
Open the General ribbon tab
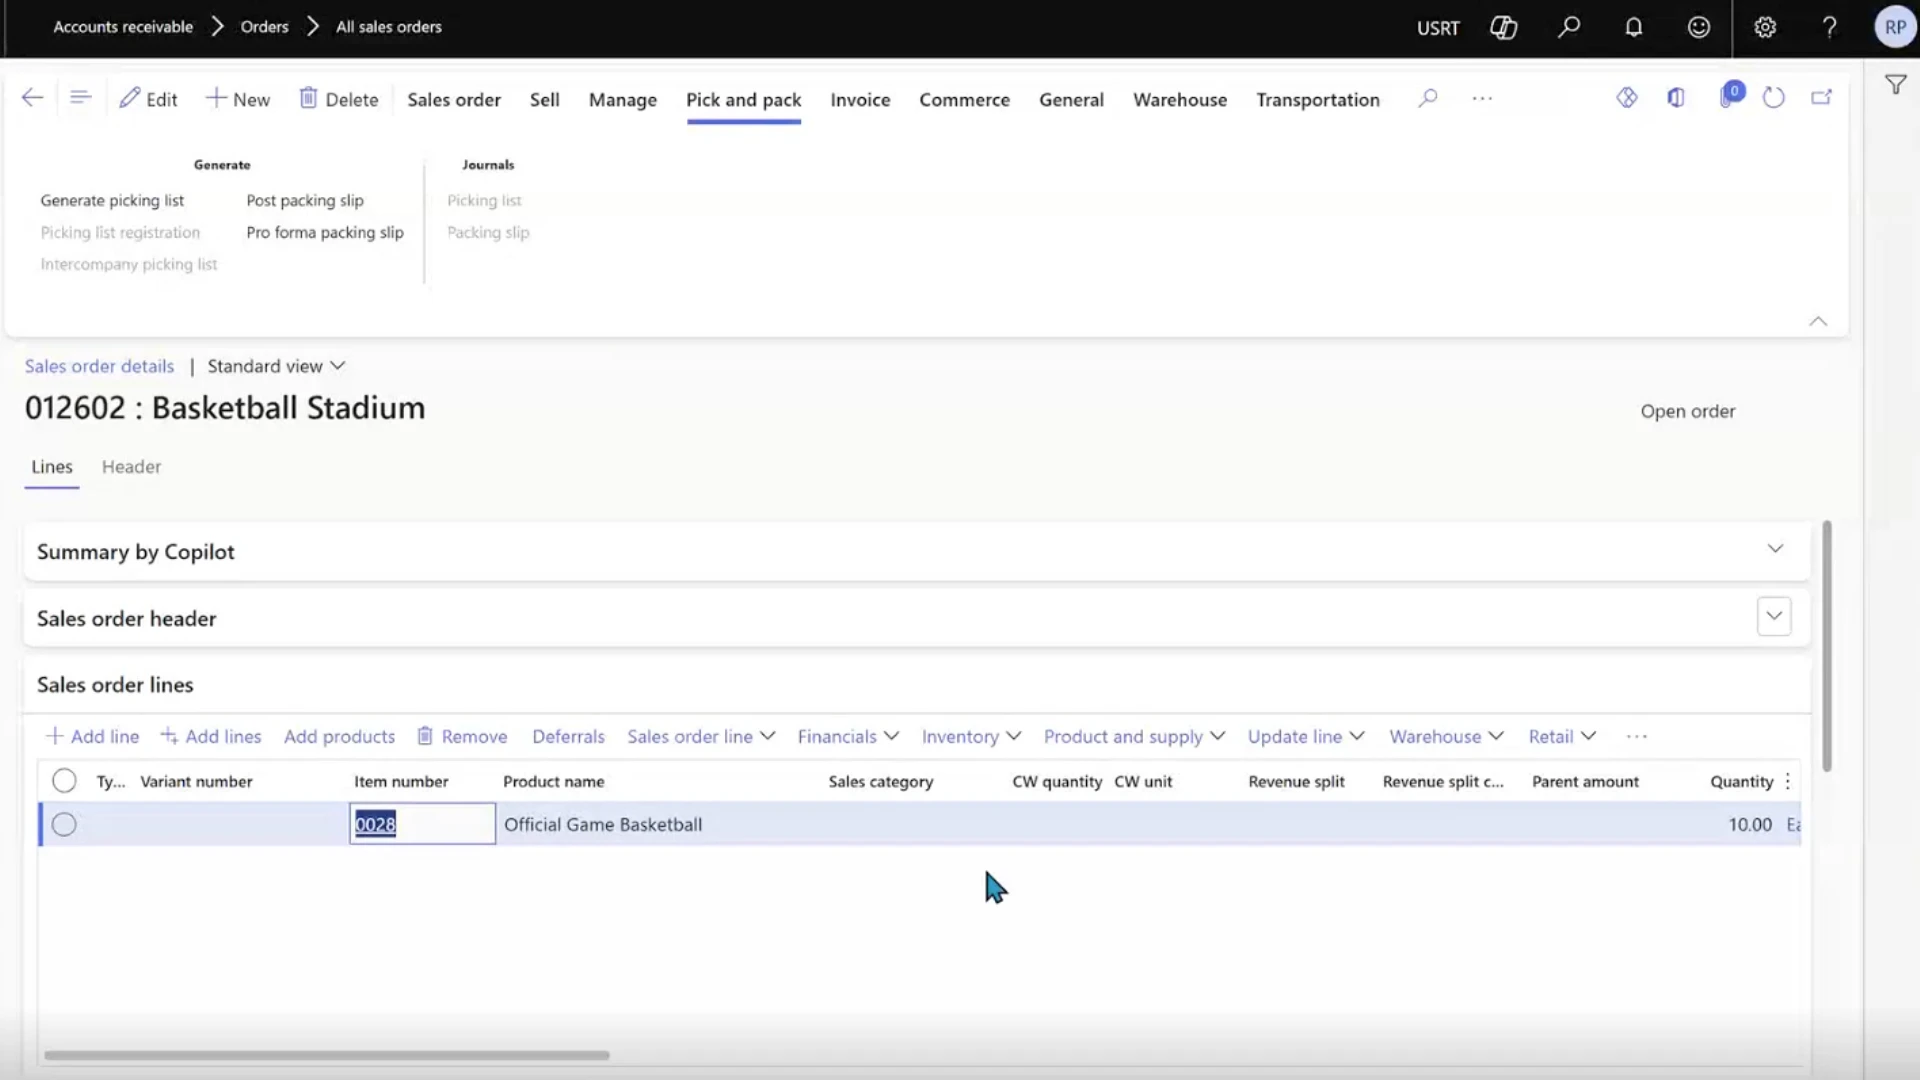(1071, 99)
